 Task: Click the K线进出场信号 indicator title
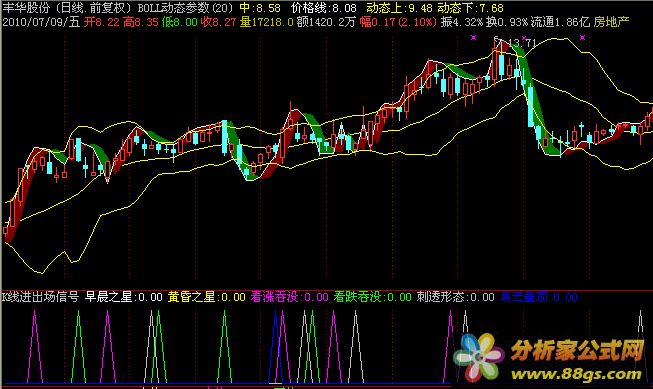[40, 297]
